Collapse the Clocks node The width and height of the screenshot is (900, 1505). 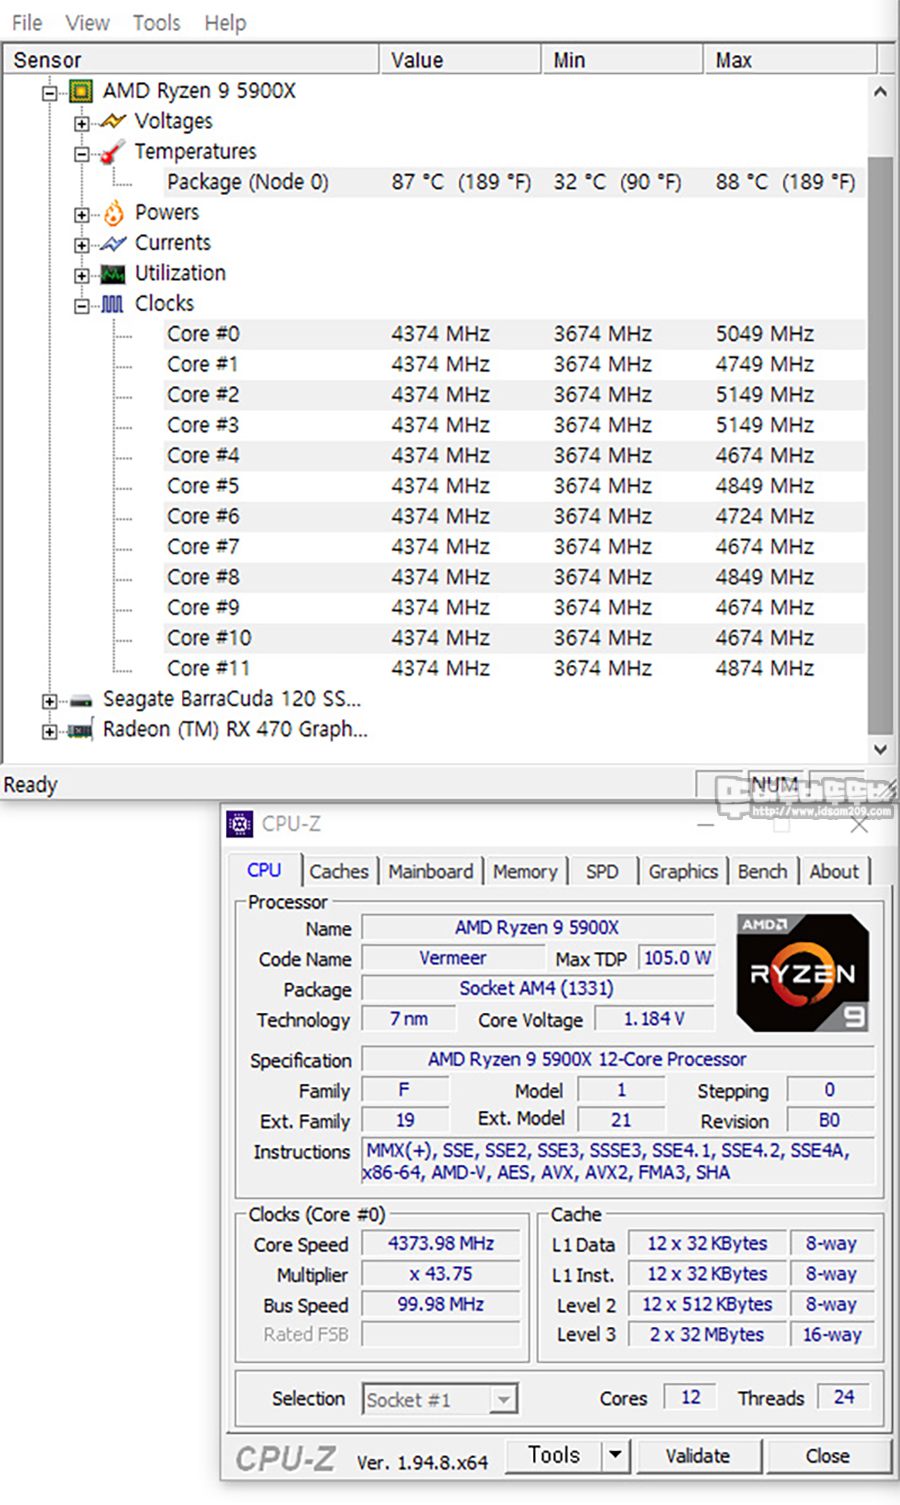point(81,306)
